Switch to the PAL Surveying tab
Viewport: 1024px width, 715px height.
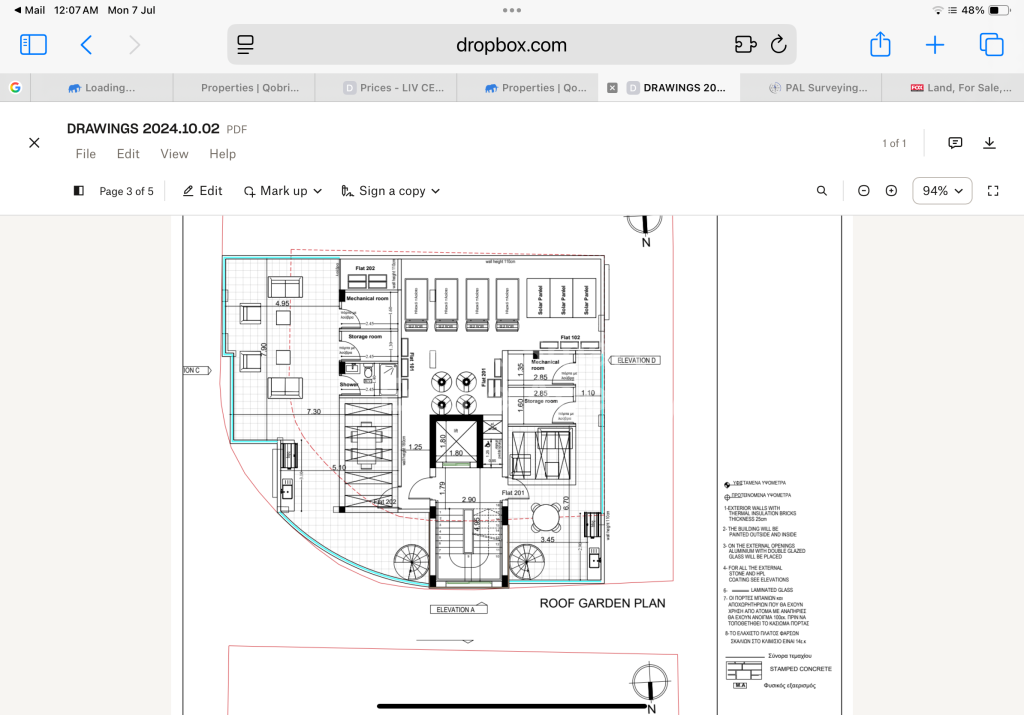(812, 88)
